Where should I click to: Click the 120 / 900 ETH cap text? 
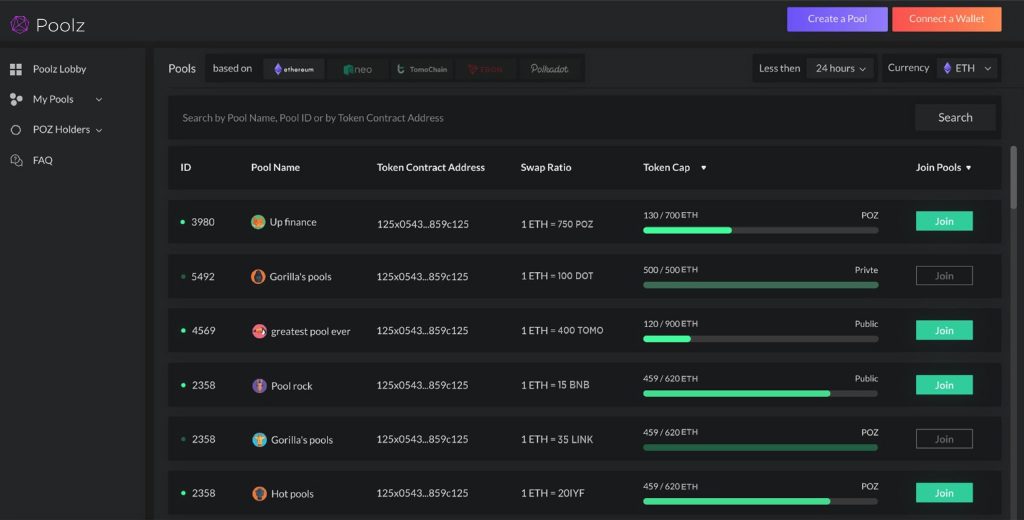point(671,324)
